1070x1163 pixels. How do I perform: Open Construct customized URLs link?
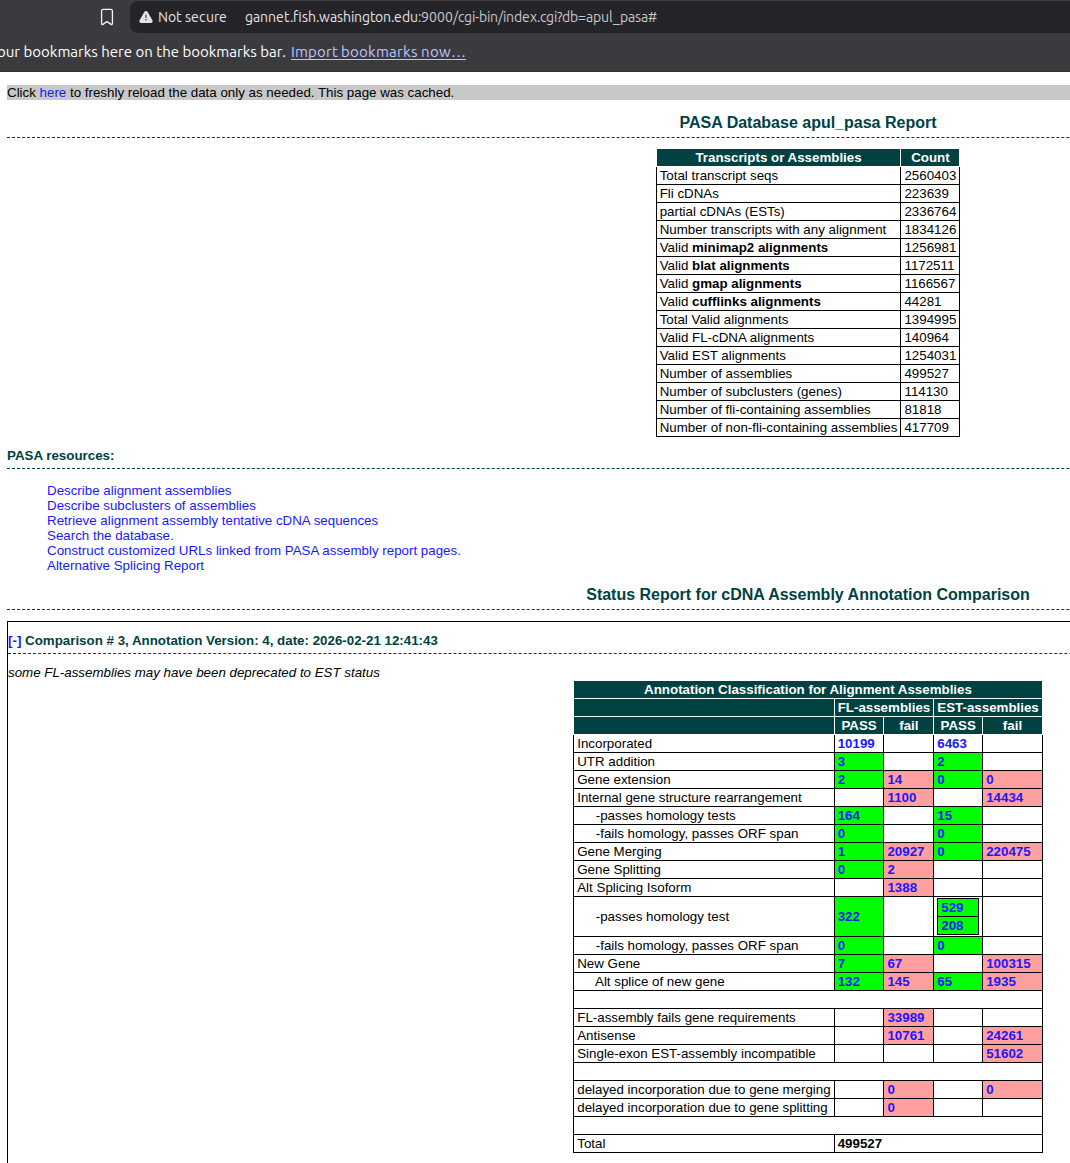coord(253,551)
